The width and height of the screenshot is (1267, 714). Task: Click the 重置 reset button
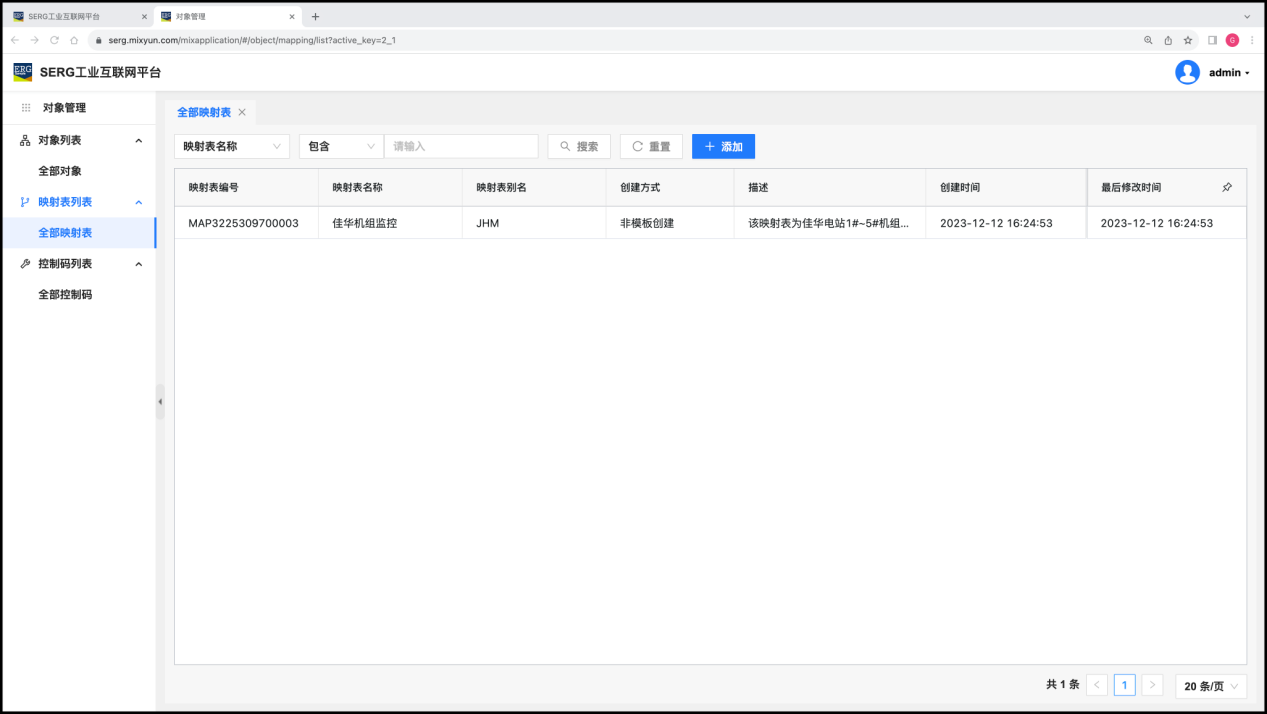[x=651, y=146]
